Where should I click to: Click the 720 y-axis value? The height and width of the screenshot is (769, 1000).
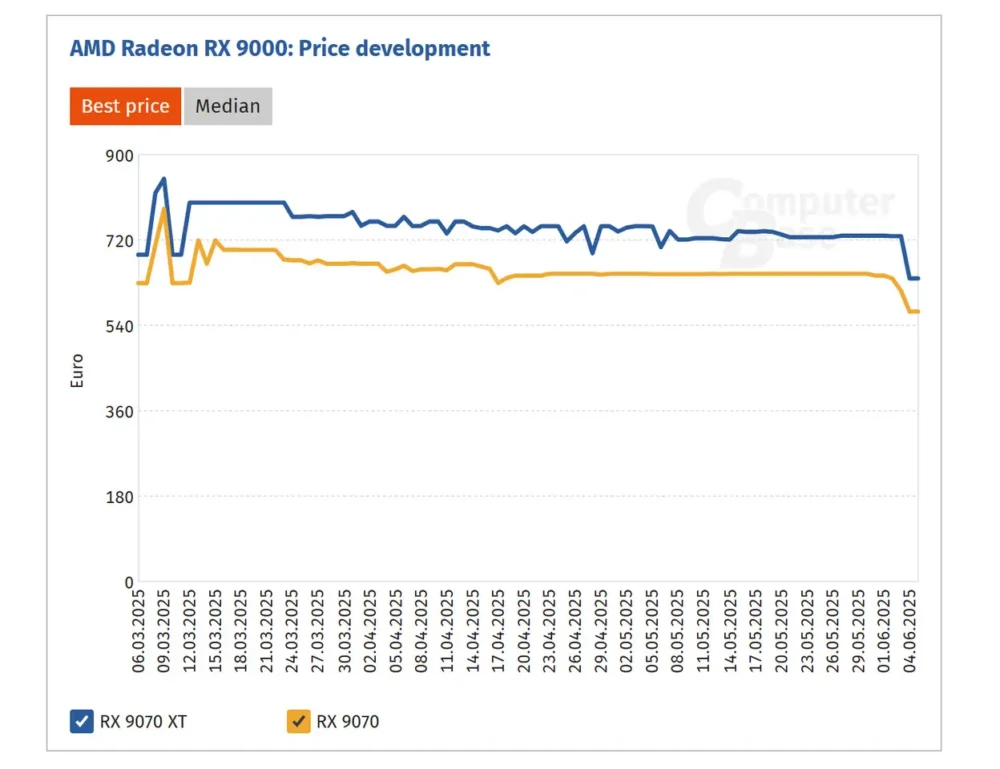119,242
